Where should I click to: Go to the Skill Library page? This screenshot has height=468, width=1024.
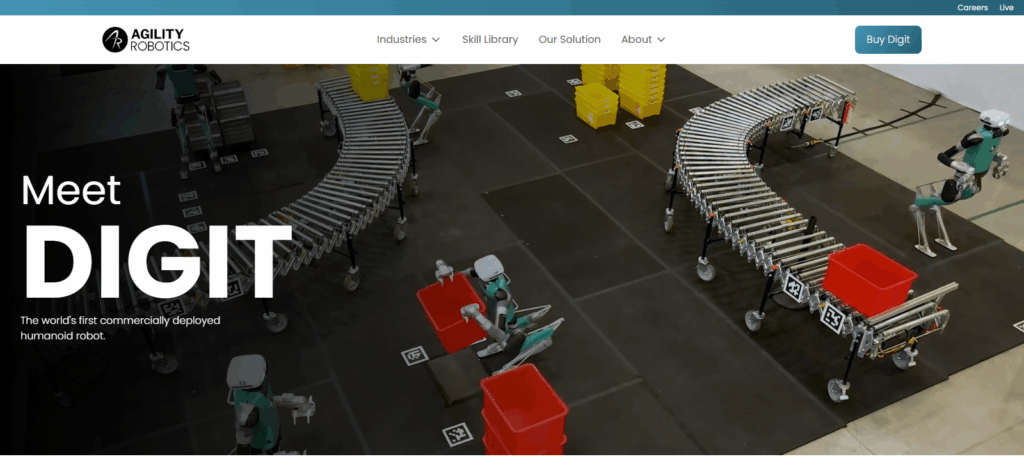490,40
